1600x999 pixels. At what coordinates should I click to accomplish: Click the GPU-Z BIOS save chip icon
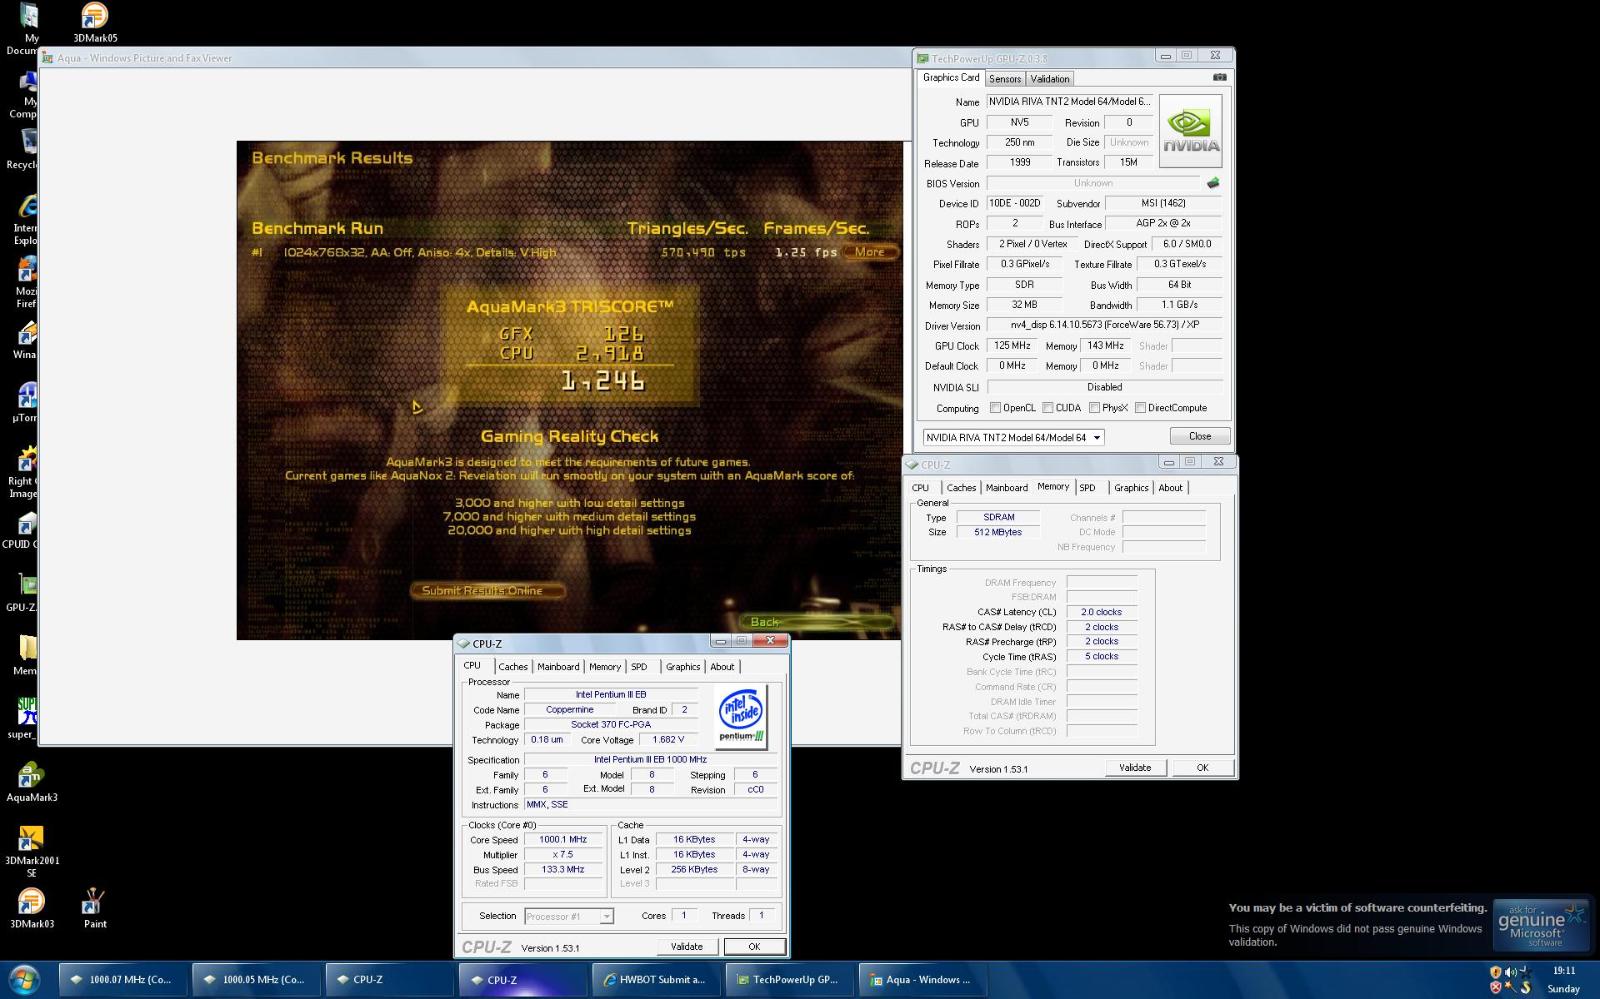pos(1213,183)
